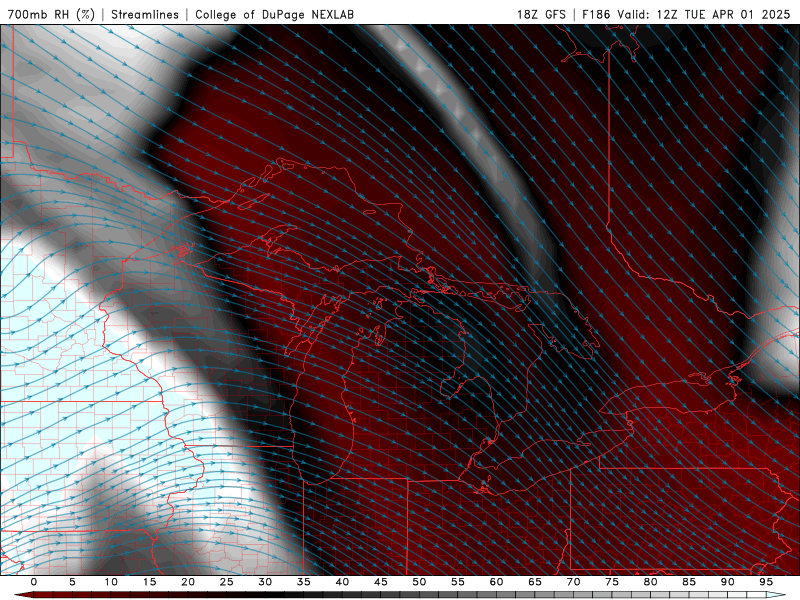Viewport: 800px width, 600px height.
Task: Click the '35' colorbar scale label
Action: pos(304,582)
